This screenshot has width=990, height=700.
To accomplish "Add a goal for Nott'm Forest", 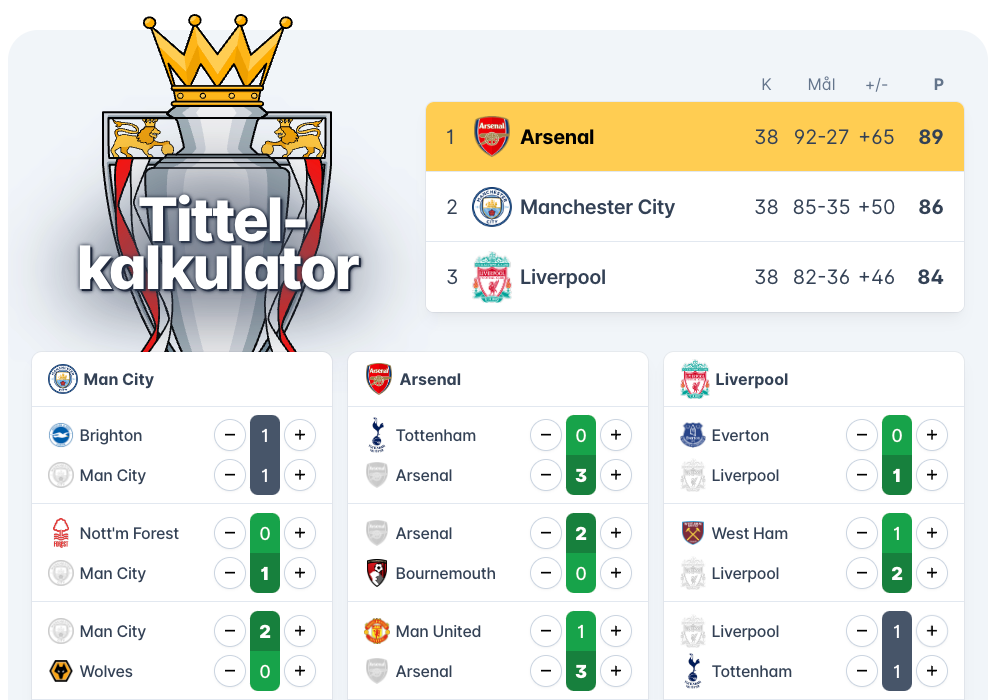I will click(x=300, y=533).
